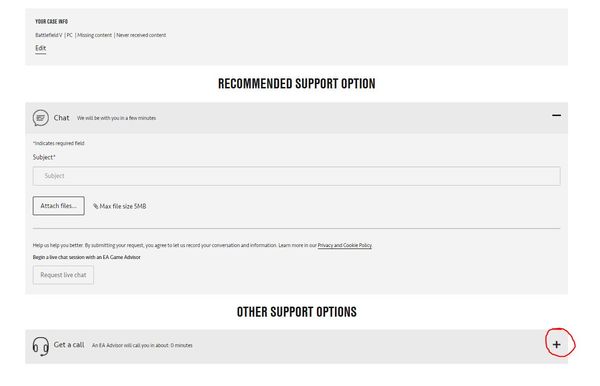Click the Your Case Info heading
This screenshot has height=386, width=600.
[51, 21]
